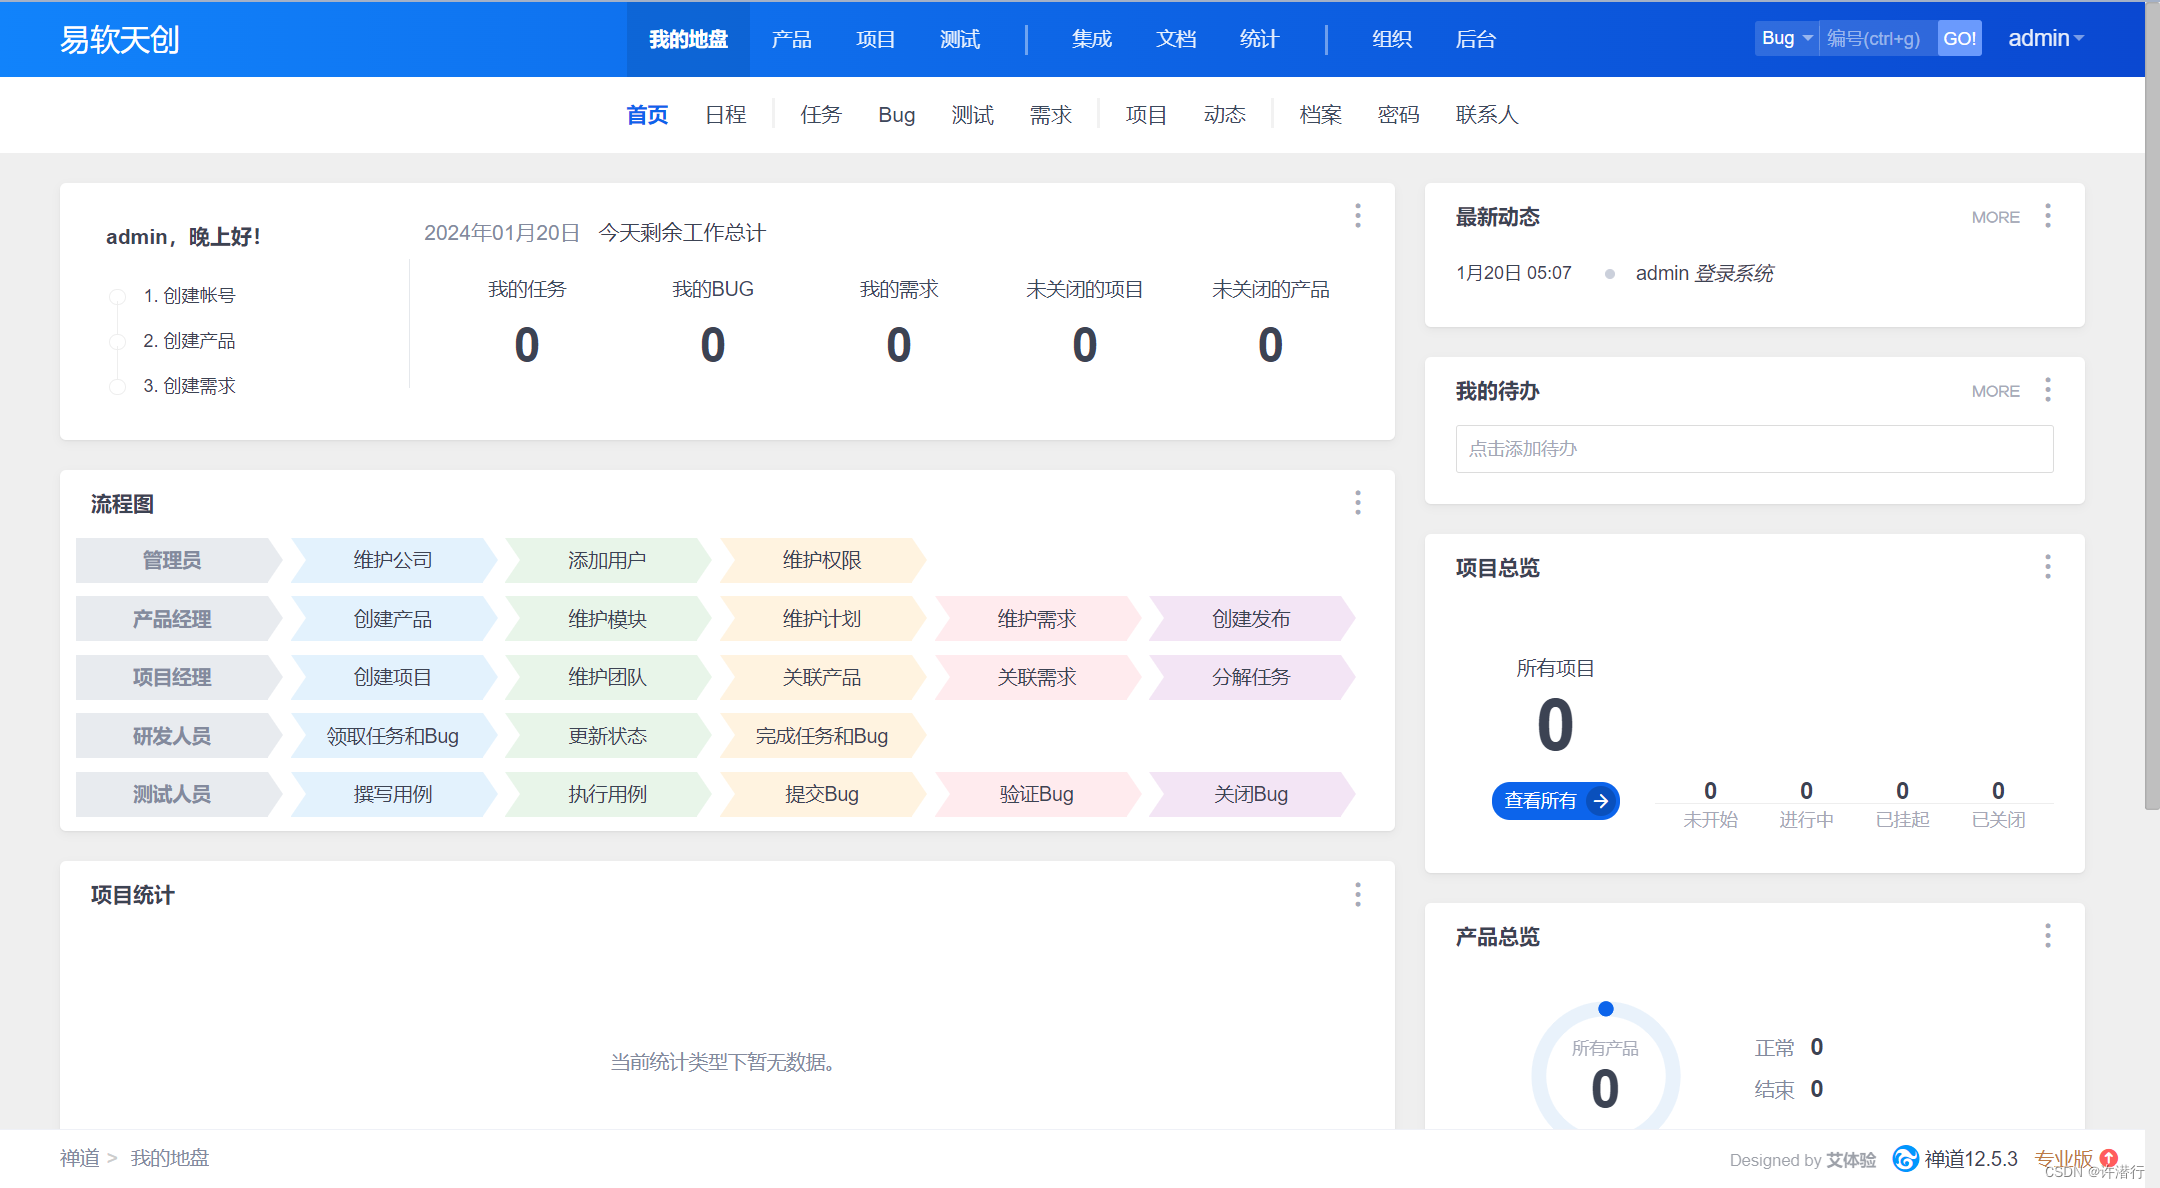
Task: Click 维护公司 flowchart step
Action: point(393,560)
